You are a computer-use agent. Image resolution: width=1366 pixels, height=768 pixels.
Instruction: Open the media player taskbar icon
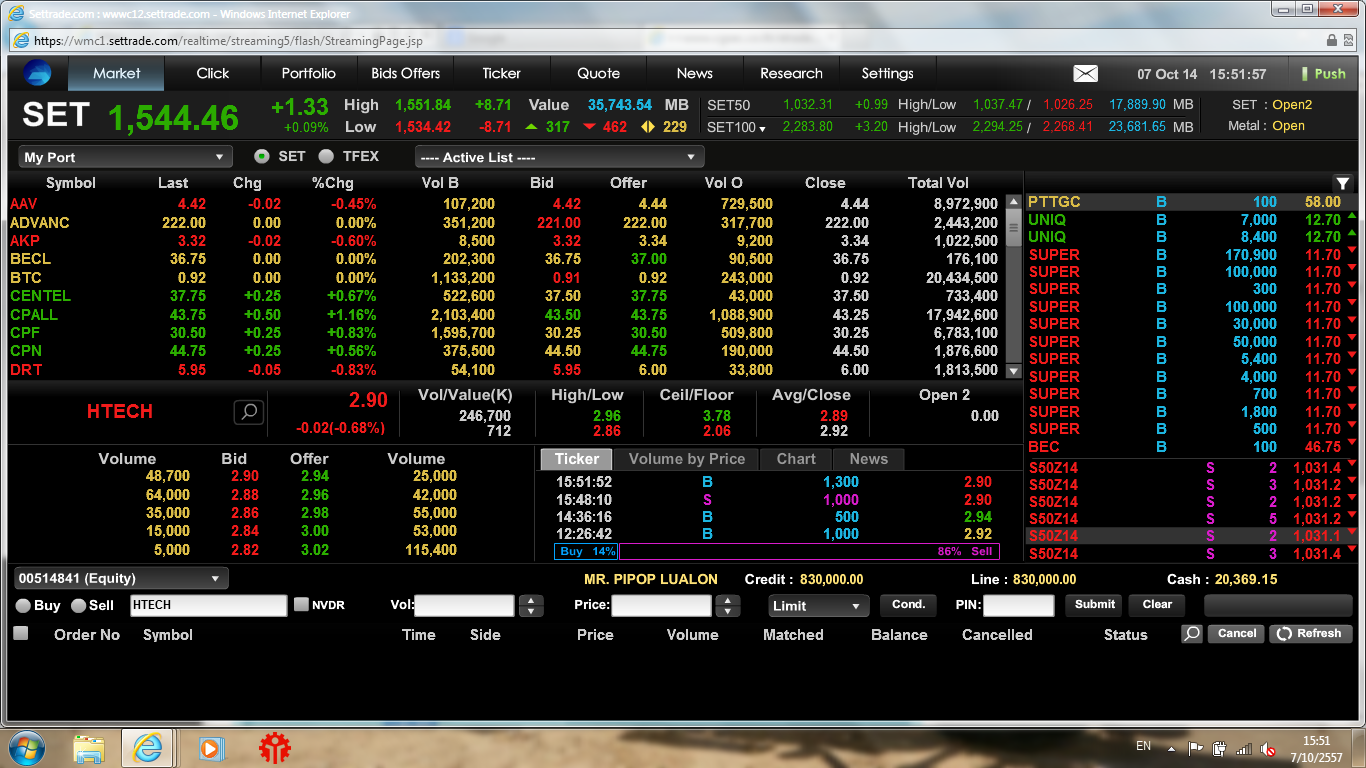click(210, 748)
